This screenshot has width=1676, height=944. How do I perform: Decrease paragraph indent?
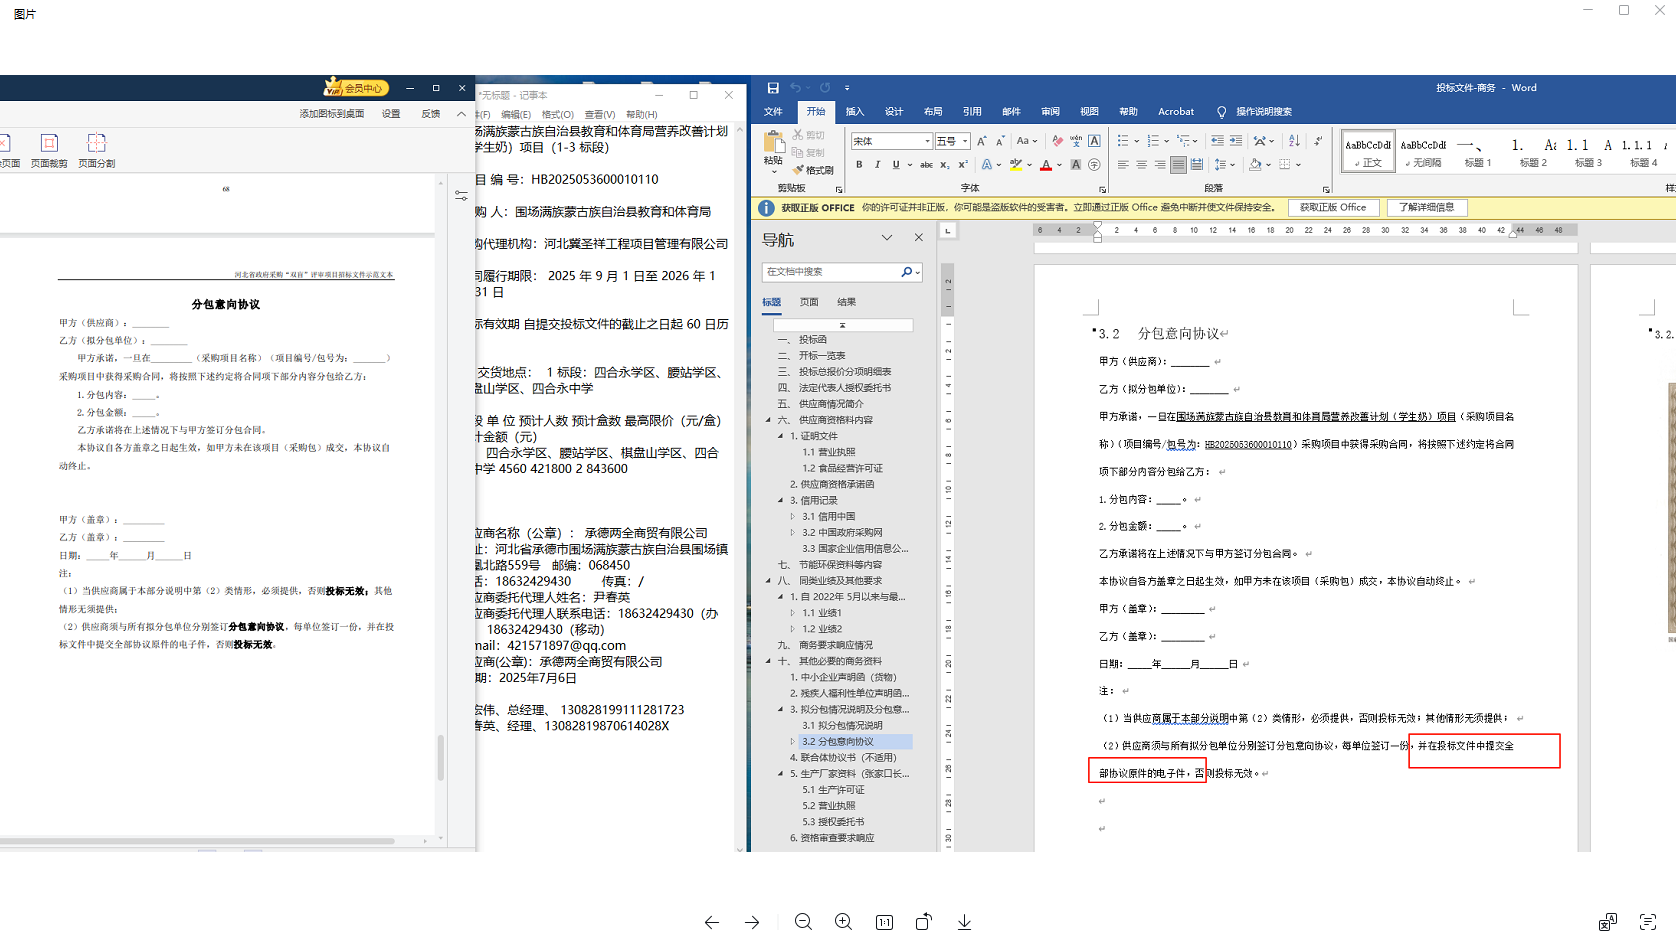pos(1217,142)
